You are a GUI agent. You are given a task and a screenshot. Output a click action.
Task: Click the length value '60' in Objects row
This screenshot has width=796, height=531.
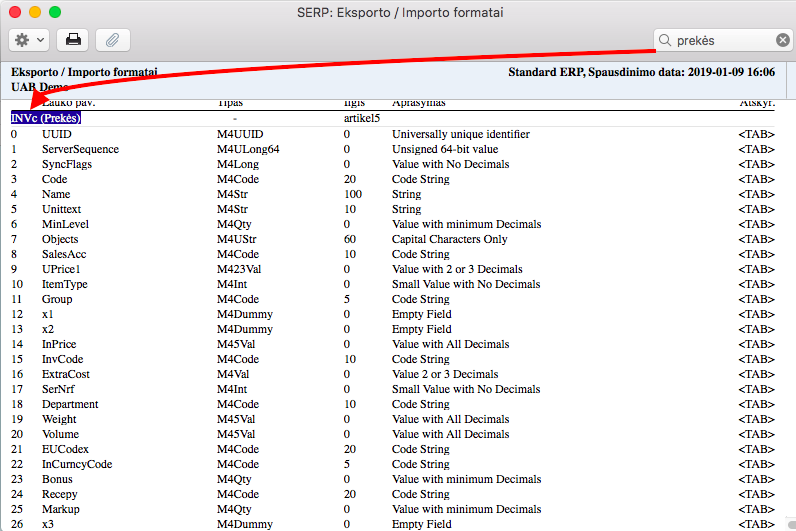(x=350, y=239)
